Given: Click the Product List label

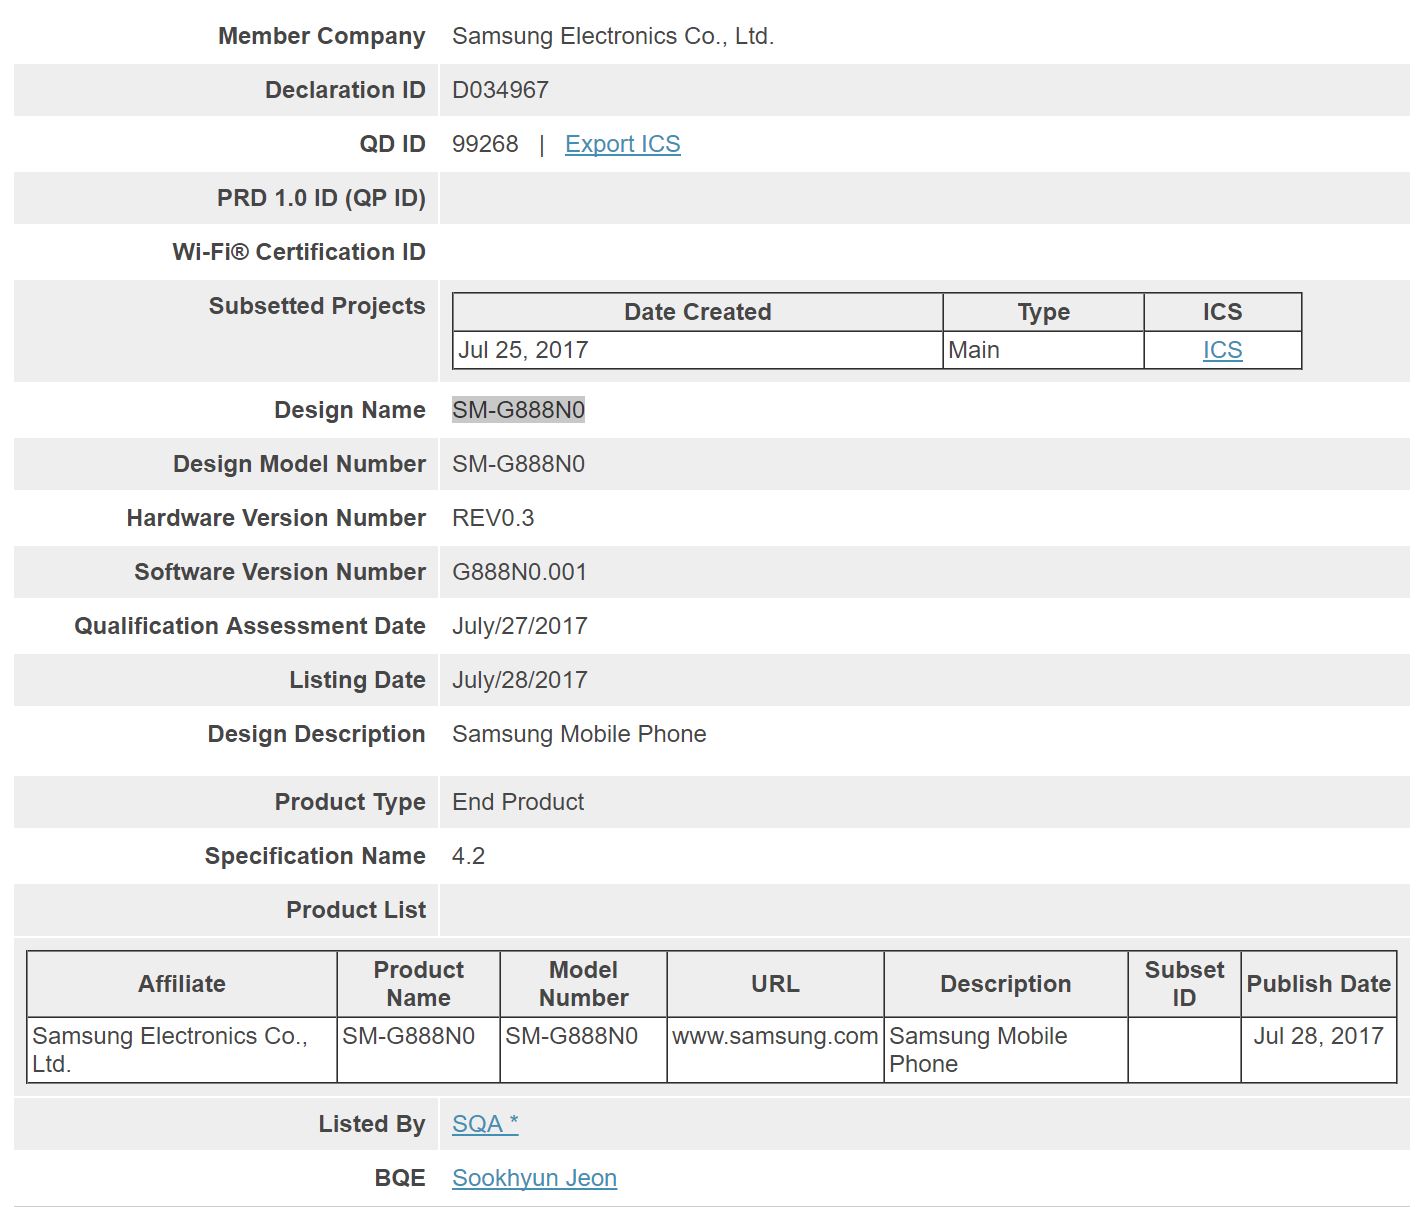Looking at the screenshot, I should coord(356,910).
